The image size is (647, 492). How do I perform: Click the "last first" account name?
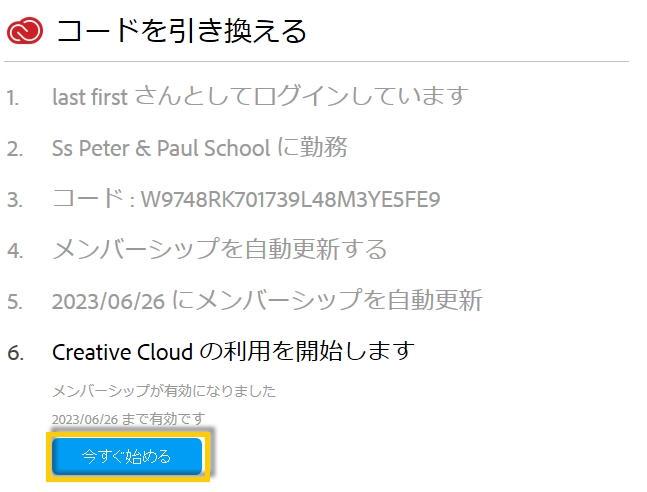pos(90,98)
